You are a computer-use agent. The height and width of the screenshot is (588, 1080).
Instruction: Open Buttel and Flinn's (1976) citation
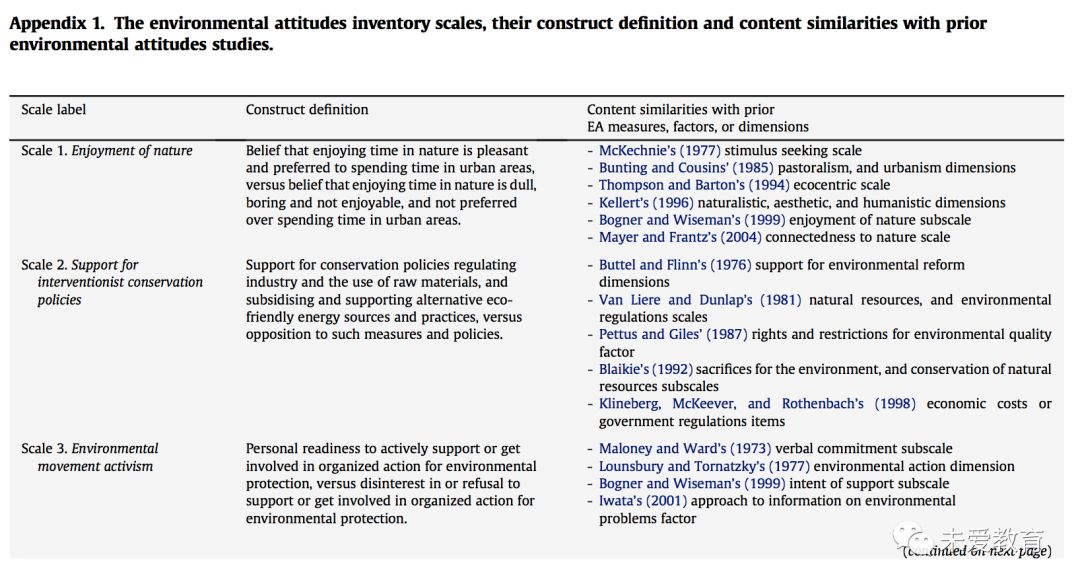(675, 264)
